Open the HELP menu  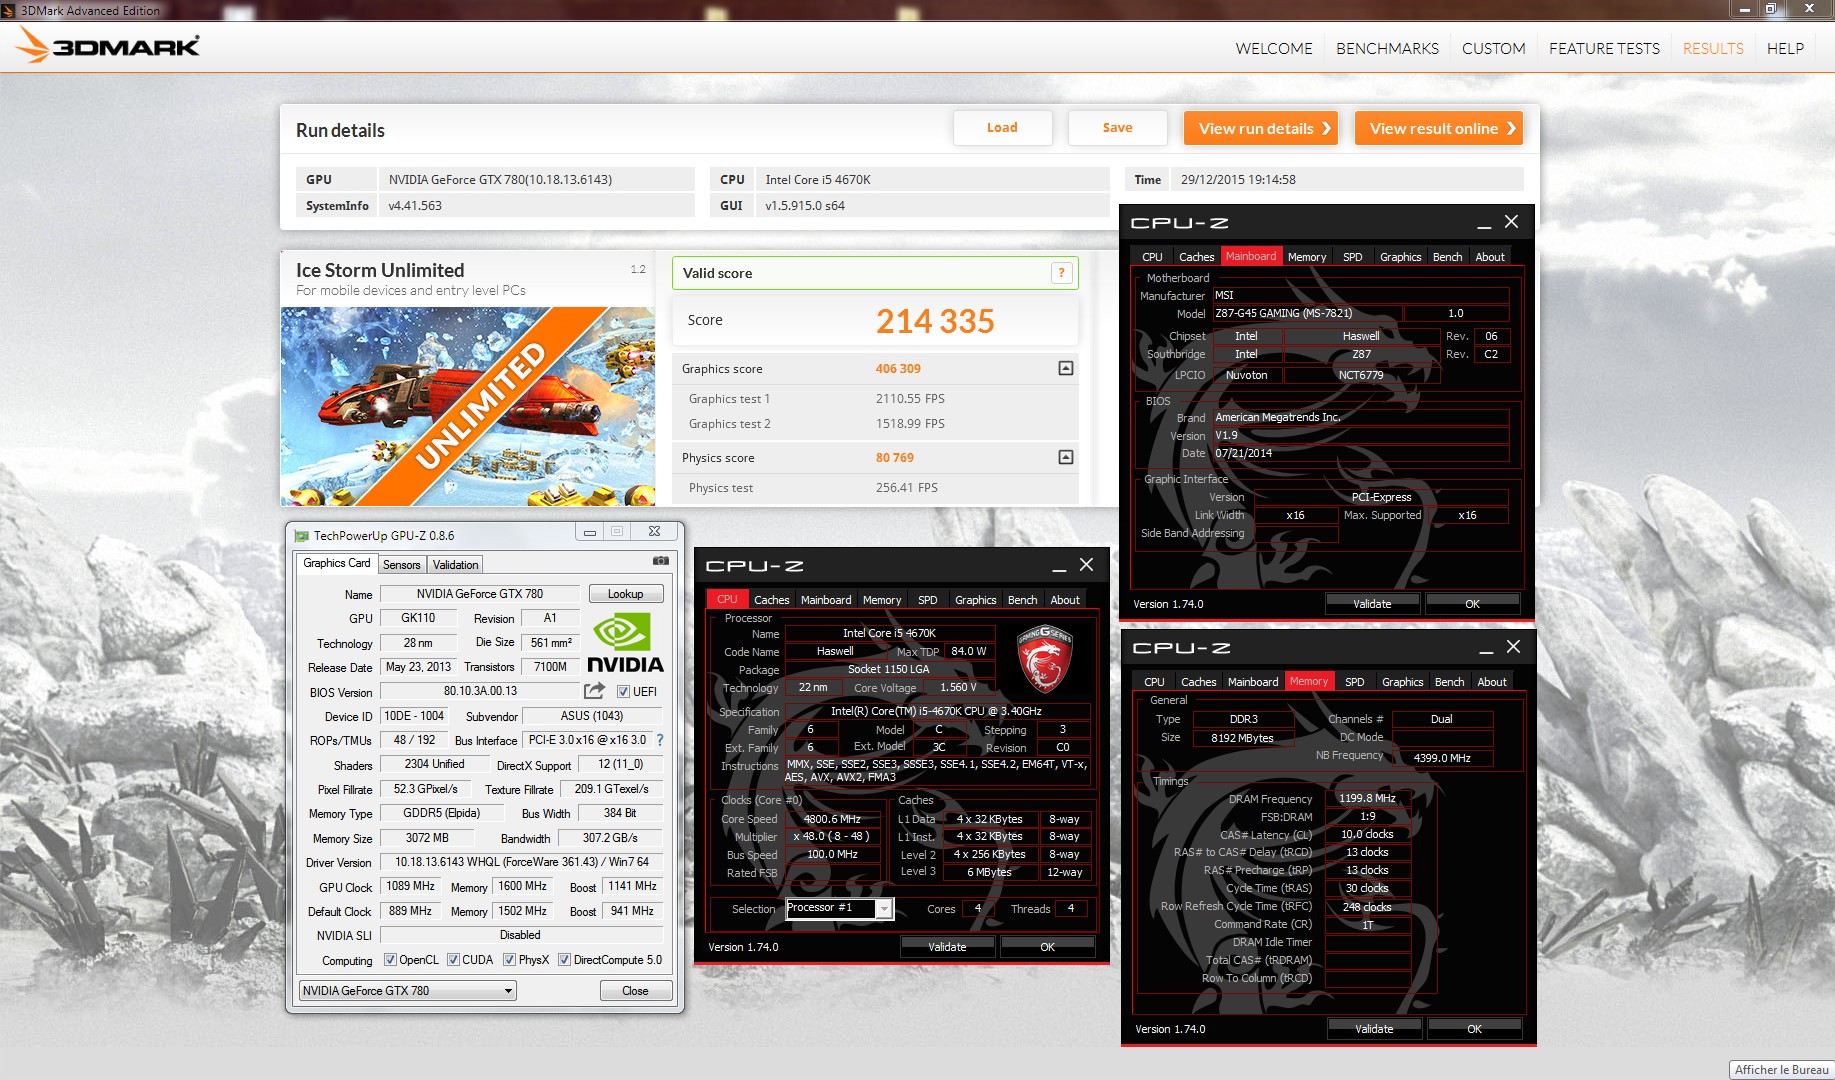[1785, 48]
